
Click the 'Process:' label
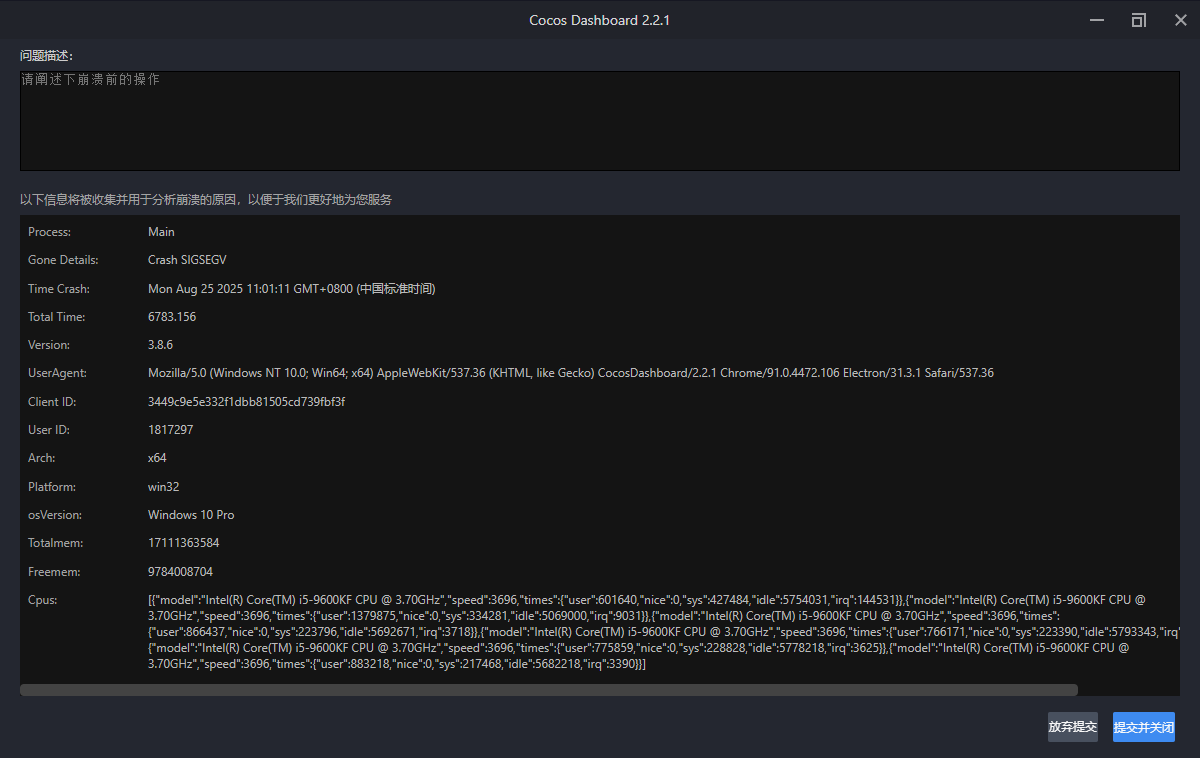point(49,232)
